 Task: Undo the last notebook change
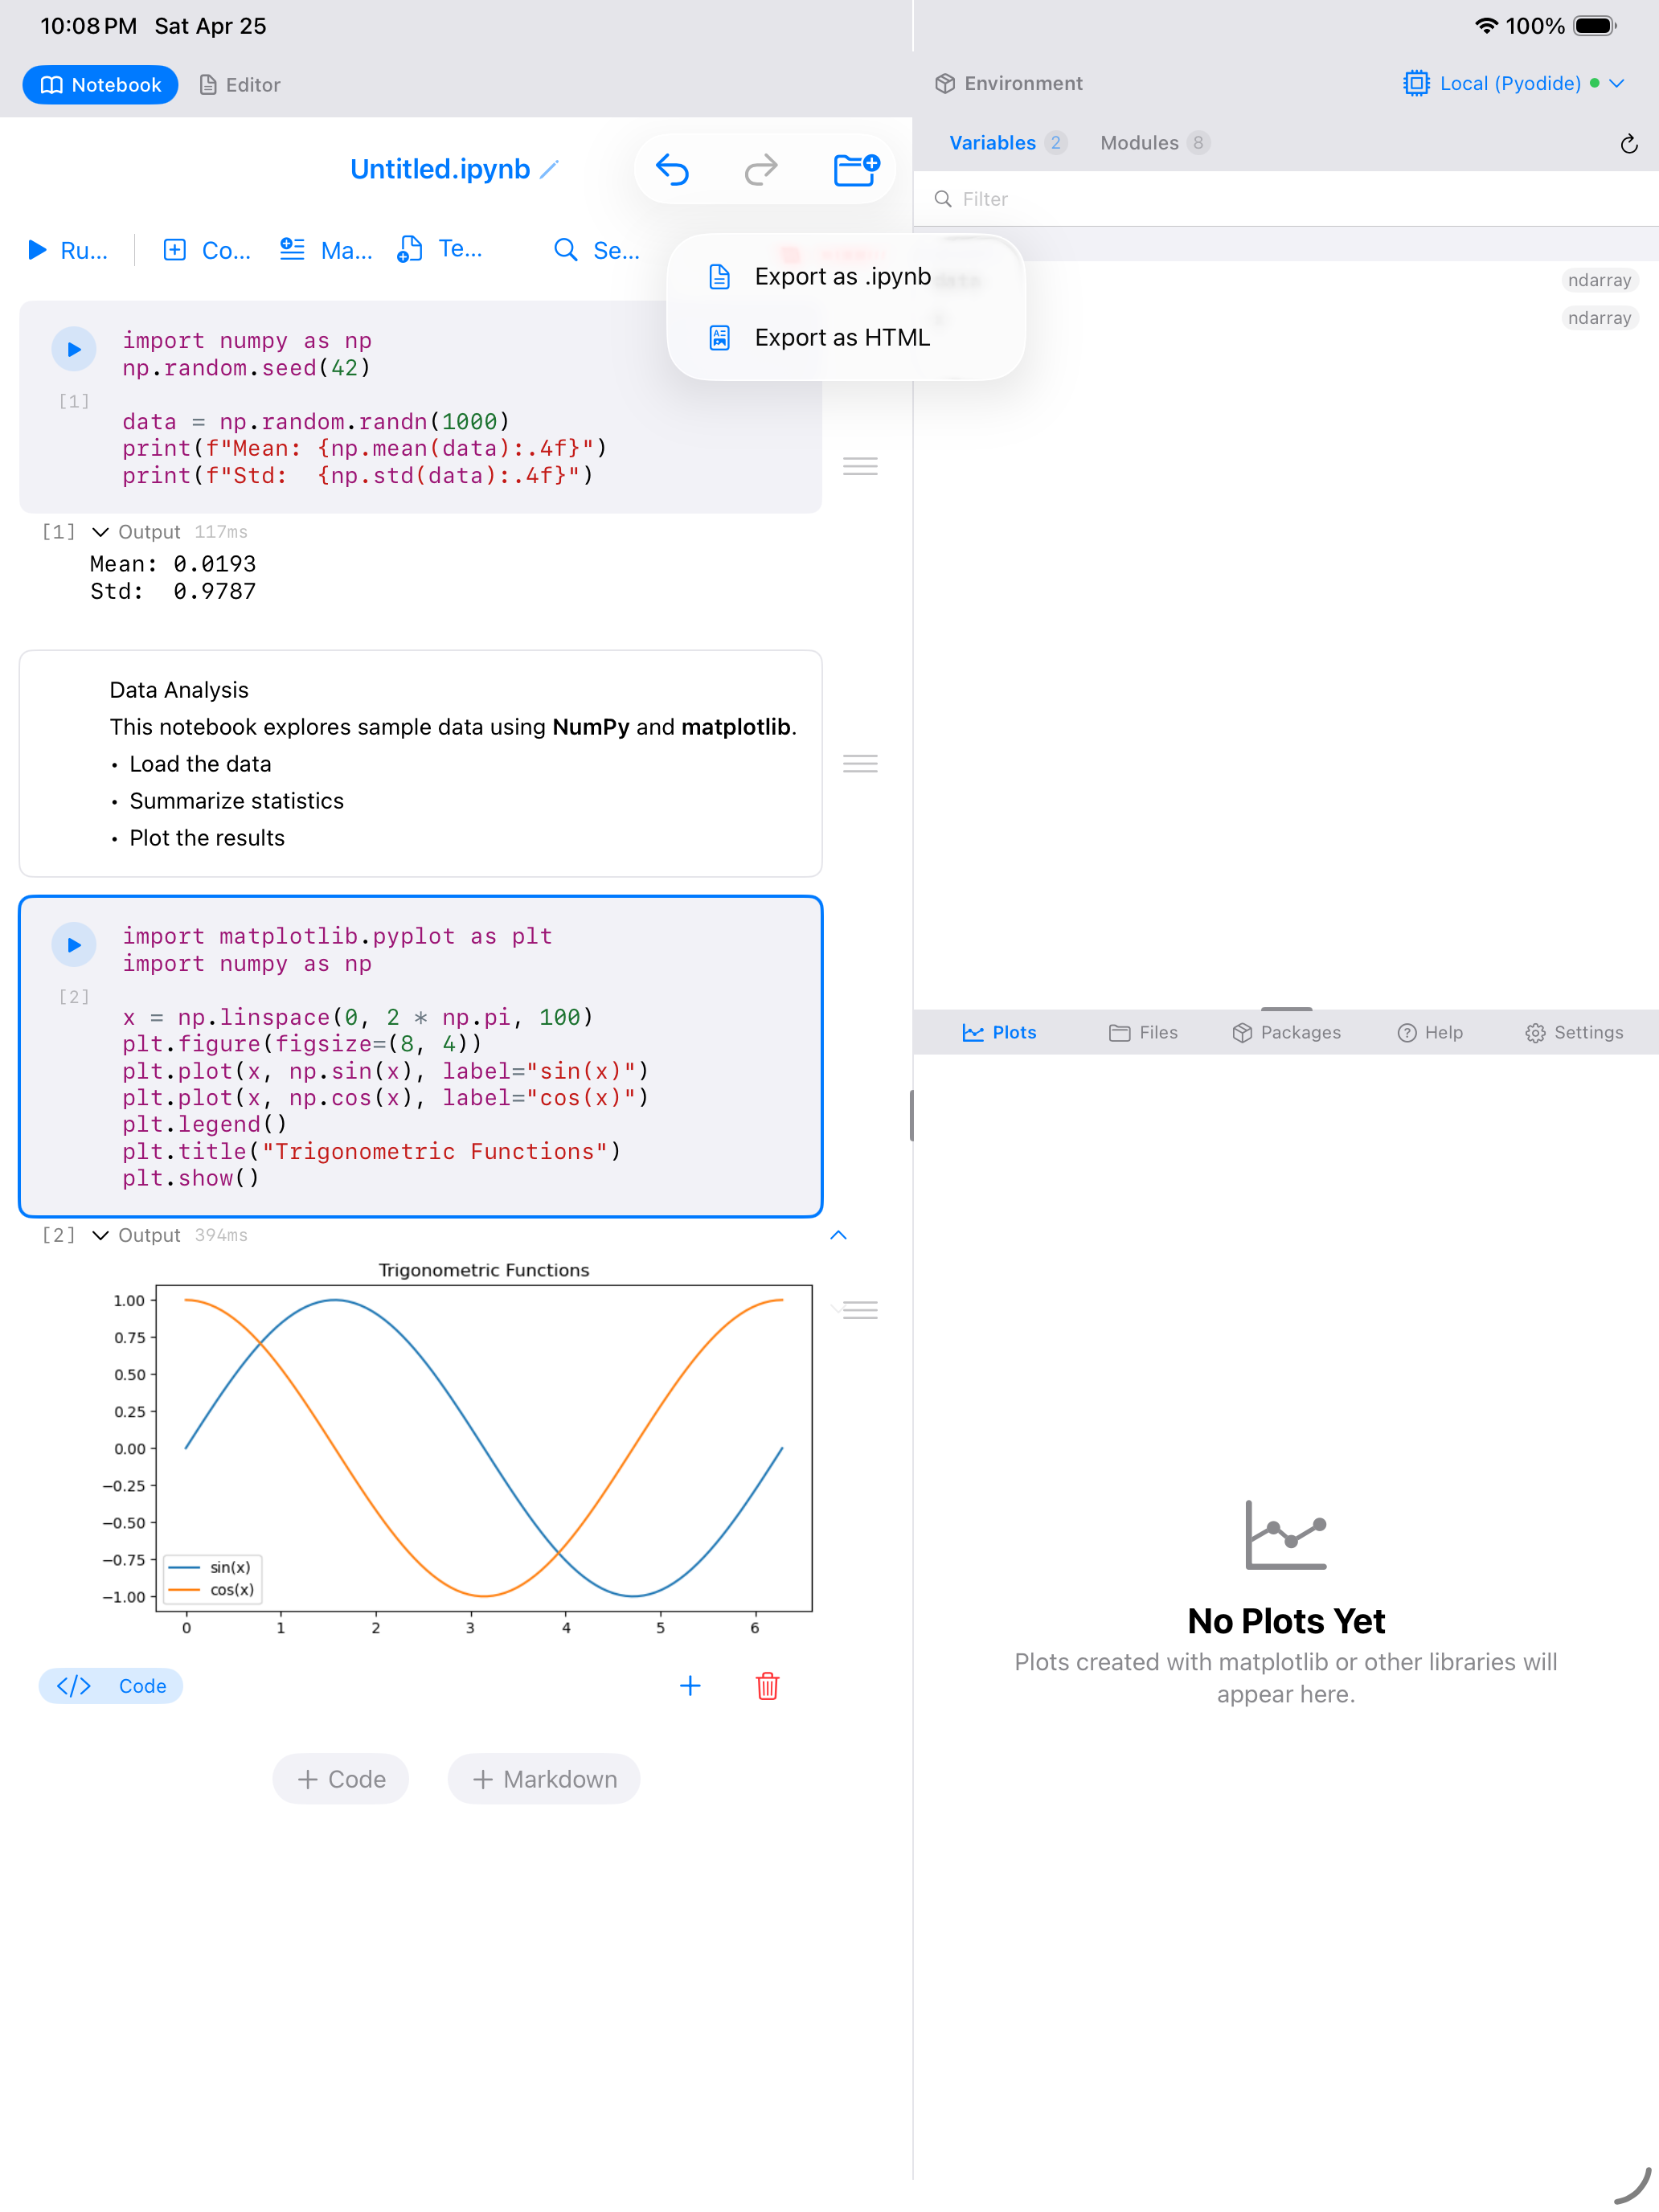(x=672, y=169)
